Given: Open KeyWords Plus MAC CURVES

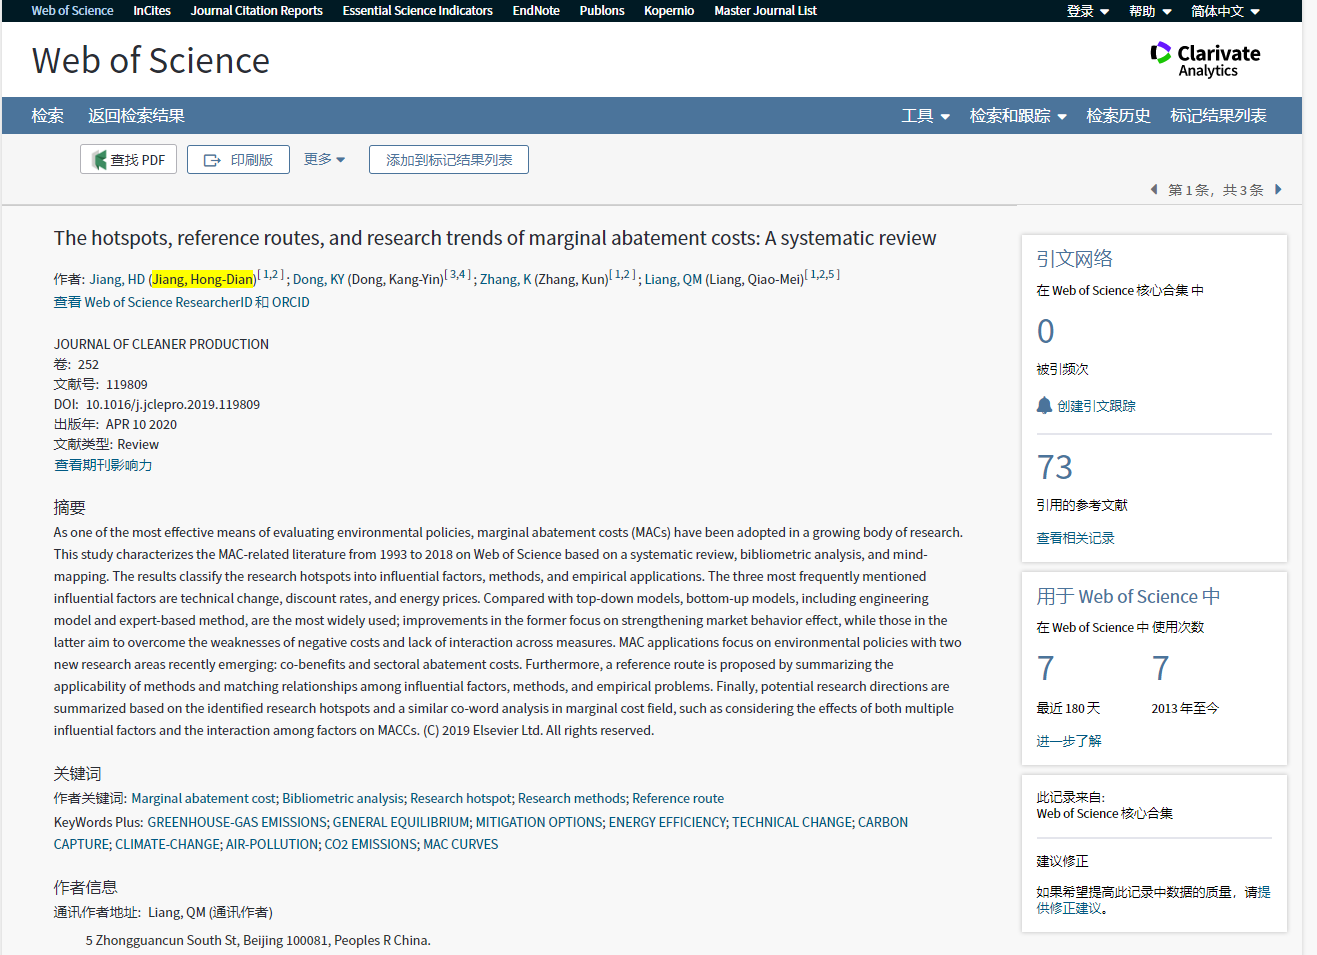Looking at the screenshot, I should coord(460,844).
